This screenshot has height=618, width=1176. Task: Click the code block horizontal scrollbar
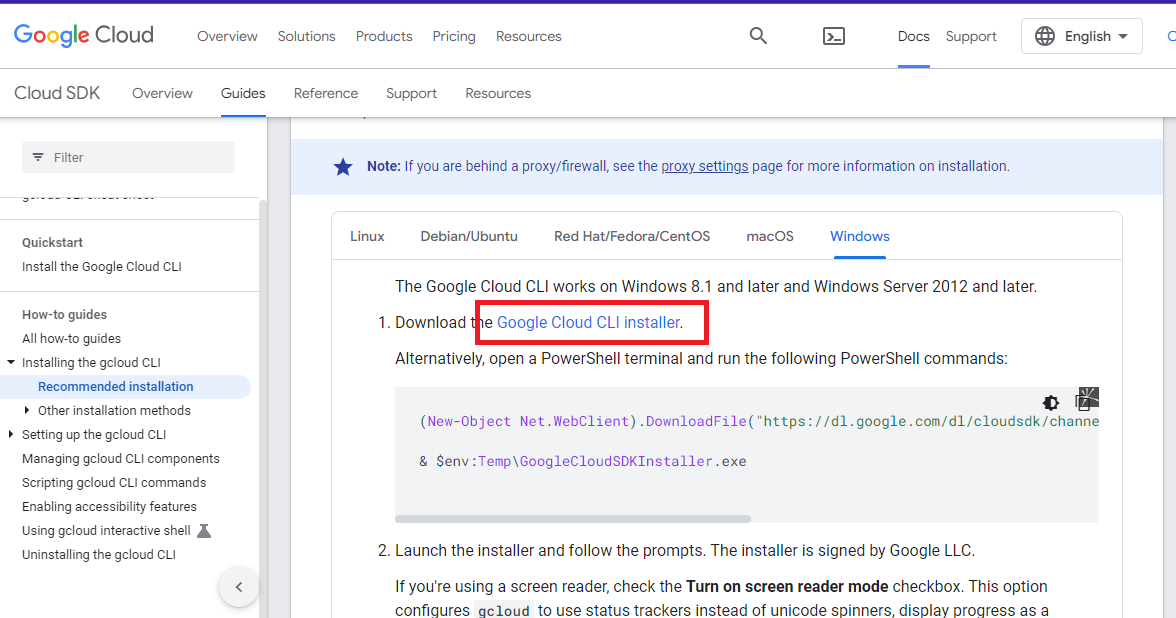tap(573, 519)
